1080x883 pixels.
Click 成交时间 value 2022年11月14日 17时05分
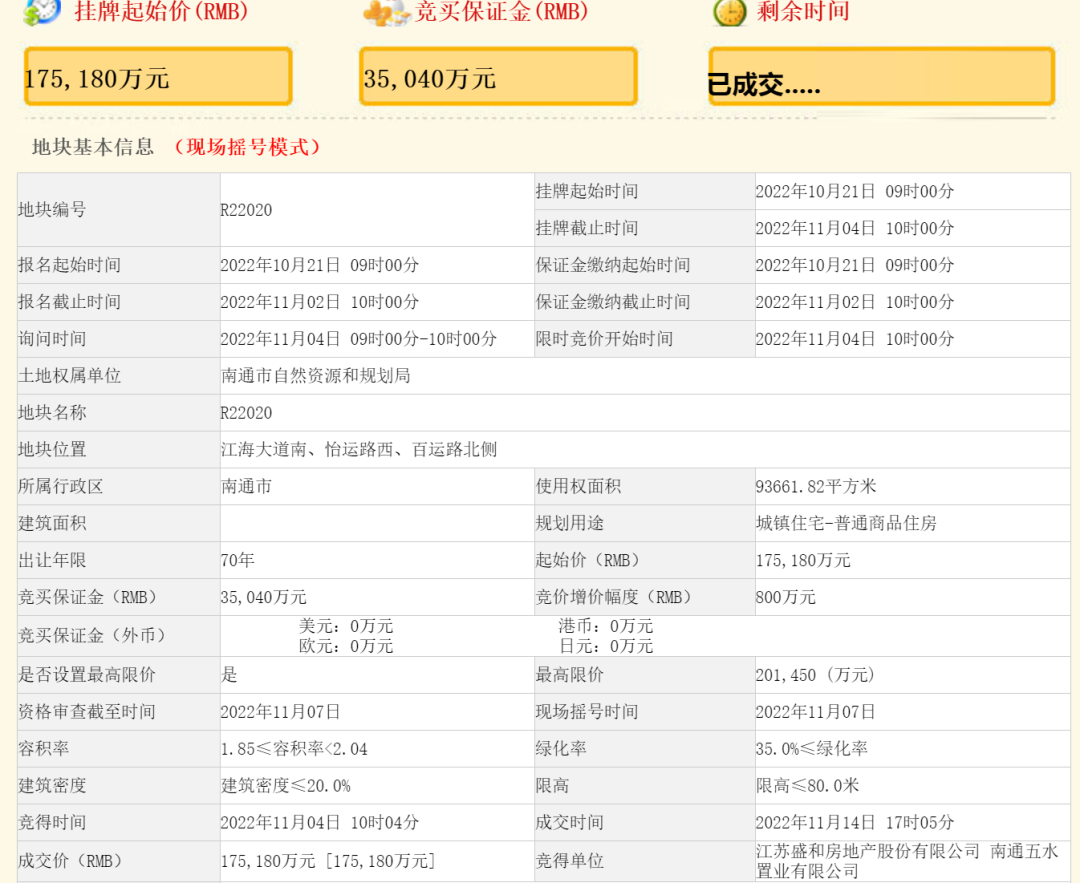click(855, 822)
